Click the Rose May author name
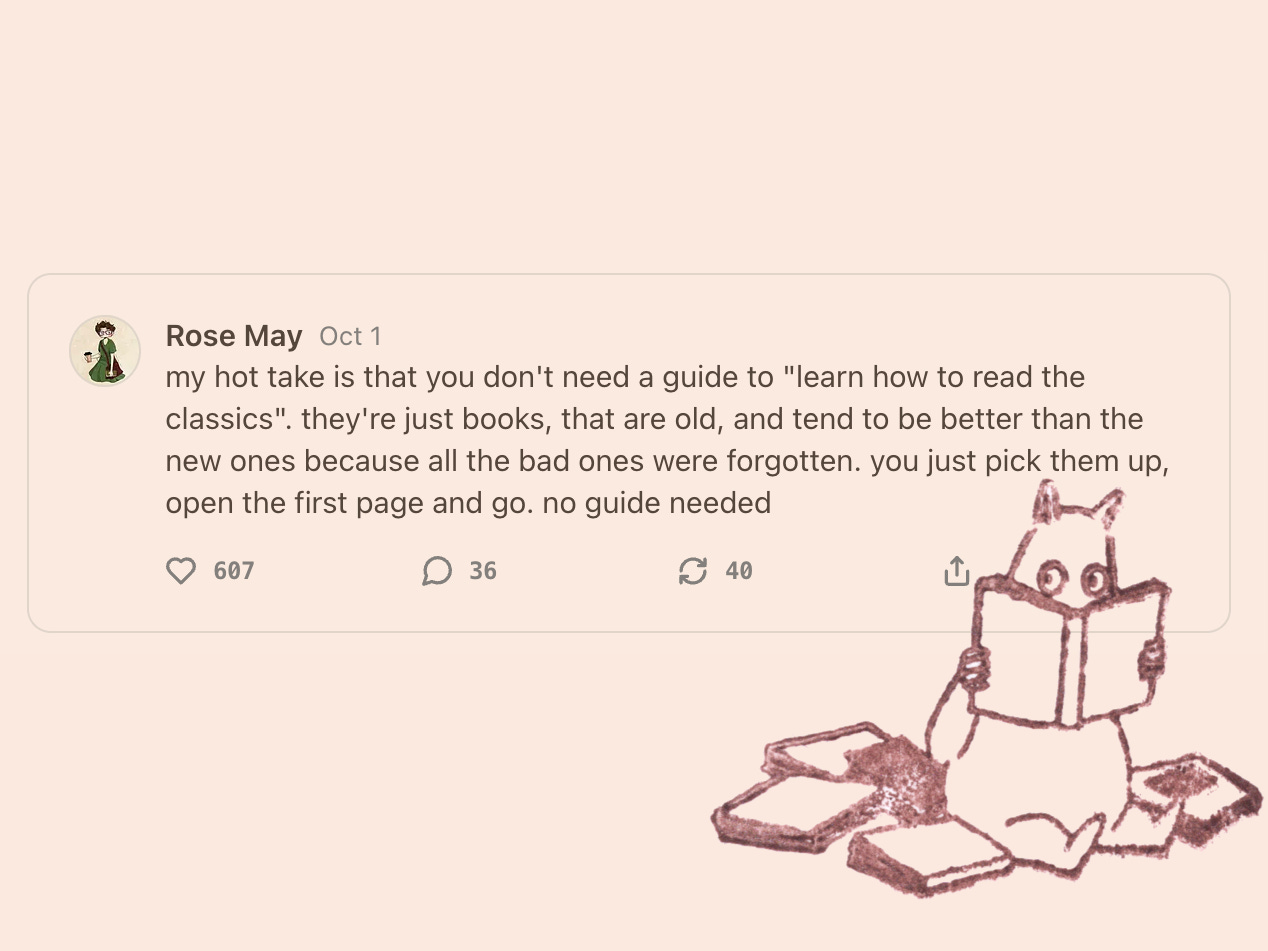 point(234,336)
